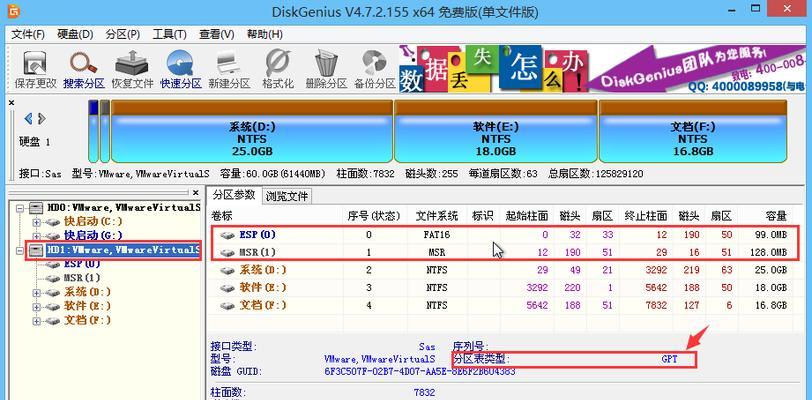
Task: Click the 16.8GB capacity cell
Action: point(773,306)
